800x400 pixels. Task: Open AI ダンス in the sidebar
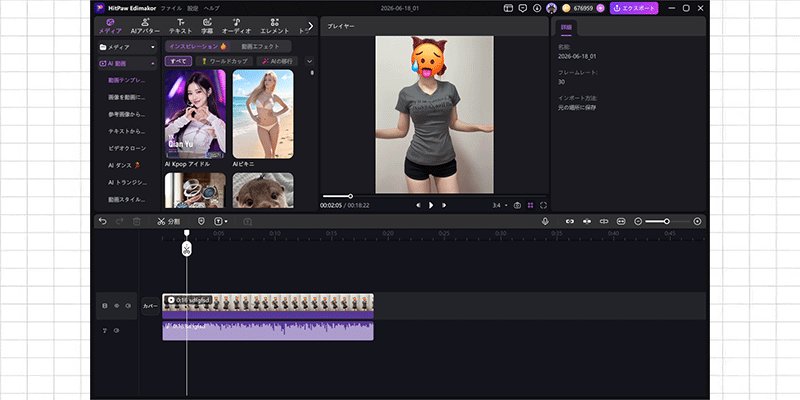(124, 165)
